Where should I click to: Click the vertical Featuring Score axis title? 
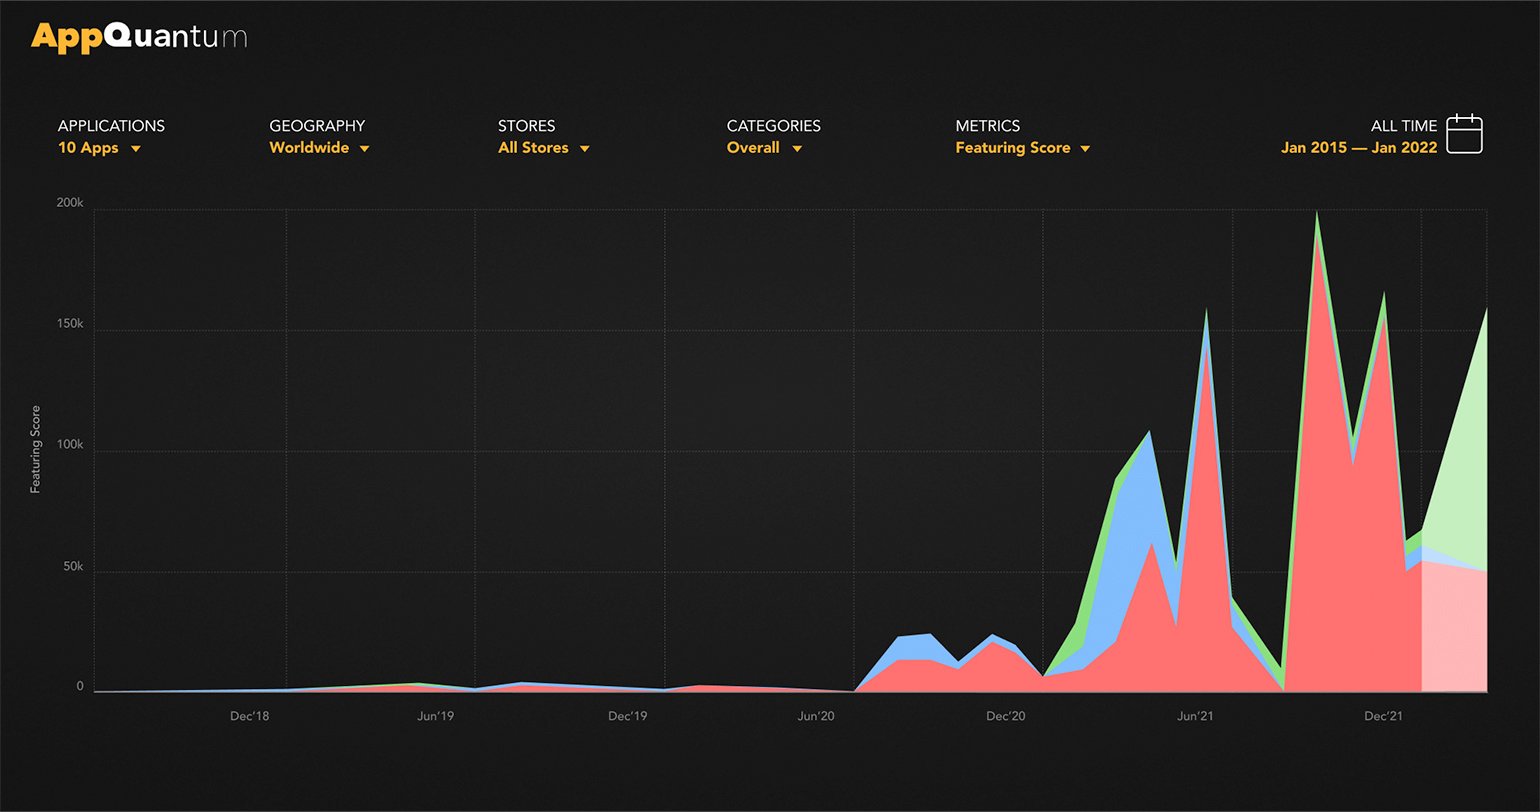(x=36, y=449)
